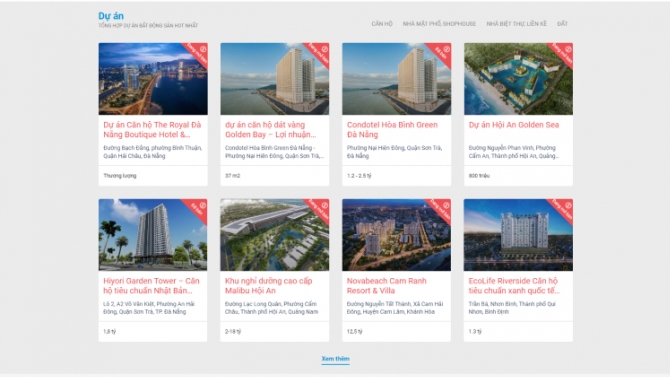
Task: Open Hội An Golden Sea aerial thumbnail
Action: tap(518, 79)
